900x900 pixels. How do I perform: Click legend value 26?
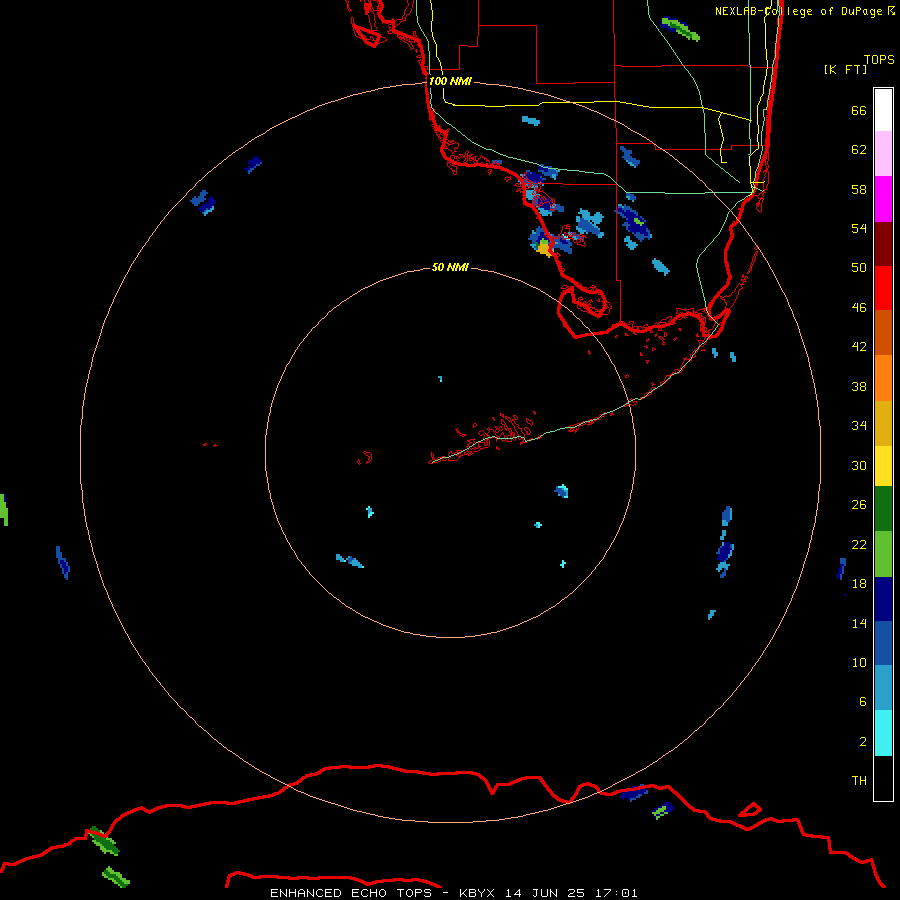(x=859, y=505)
